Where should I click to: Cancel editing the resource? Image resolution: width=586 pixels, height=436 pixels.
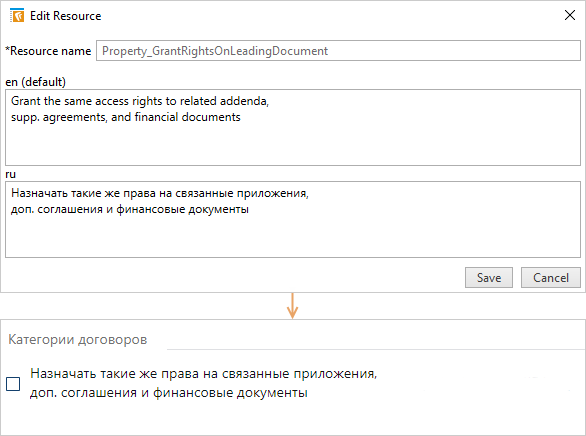[550, 278]
